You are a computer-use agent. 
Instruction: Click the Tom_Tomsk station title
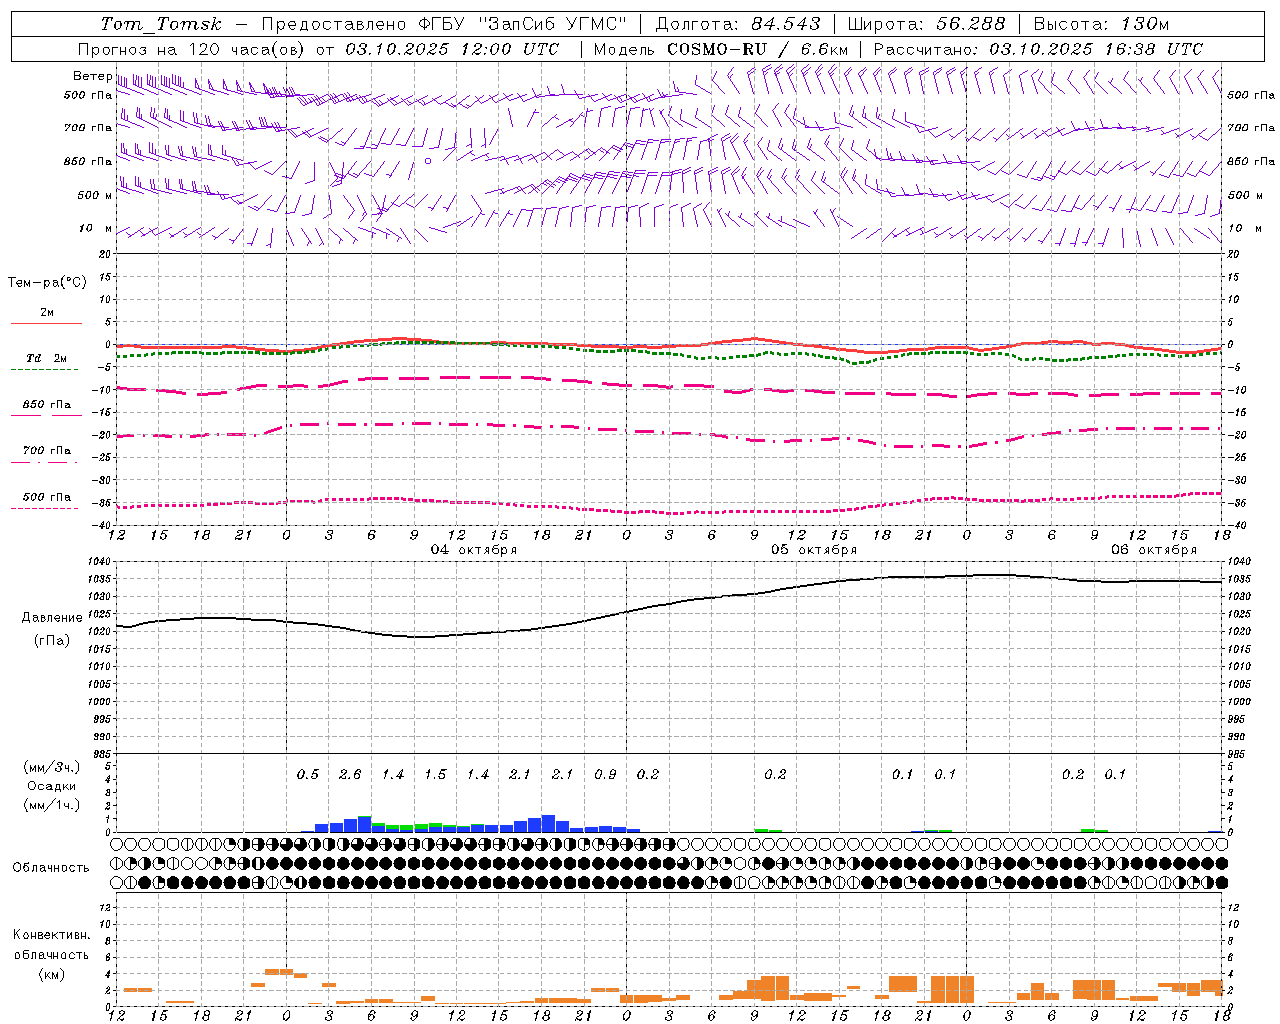(x=161, y=24)
